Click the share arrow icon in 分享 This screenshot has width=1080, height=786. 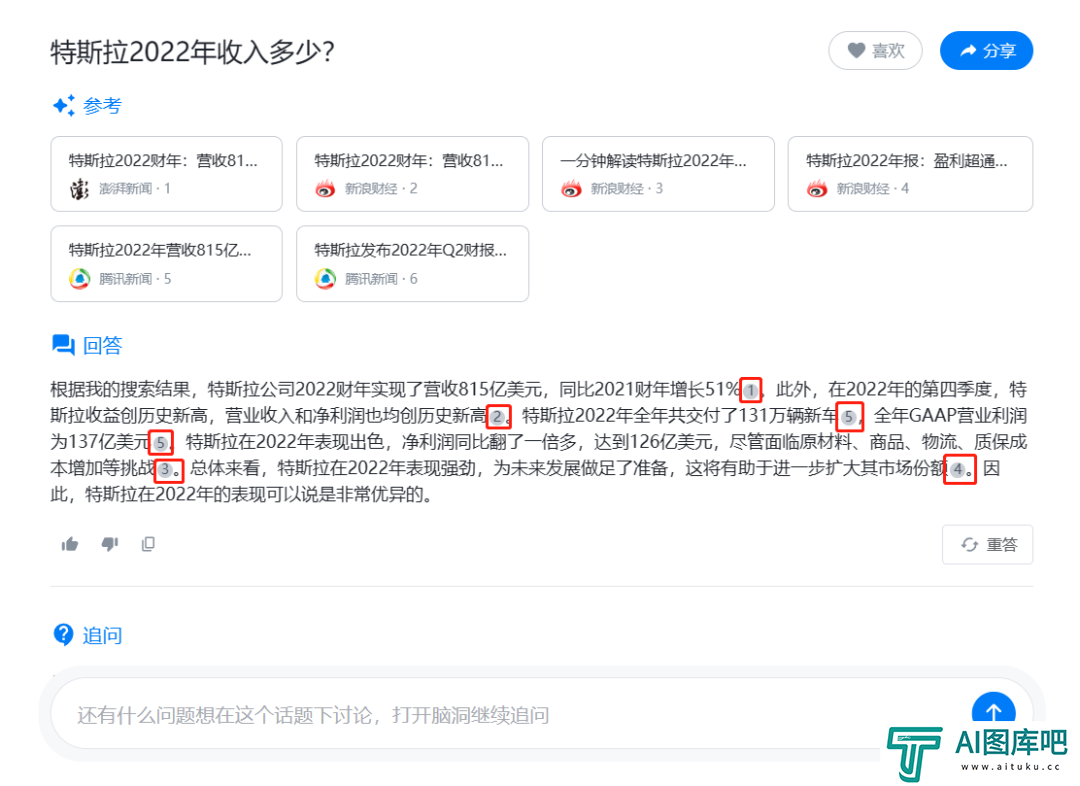pos(968,50)
